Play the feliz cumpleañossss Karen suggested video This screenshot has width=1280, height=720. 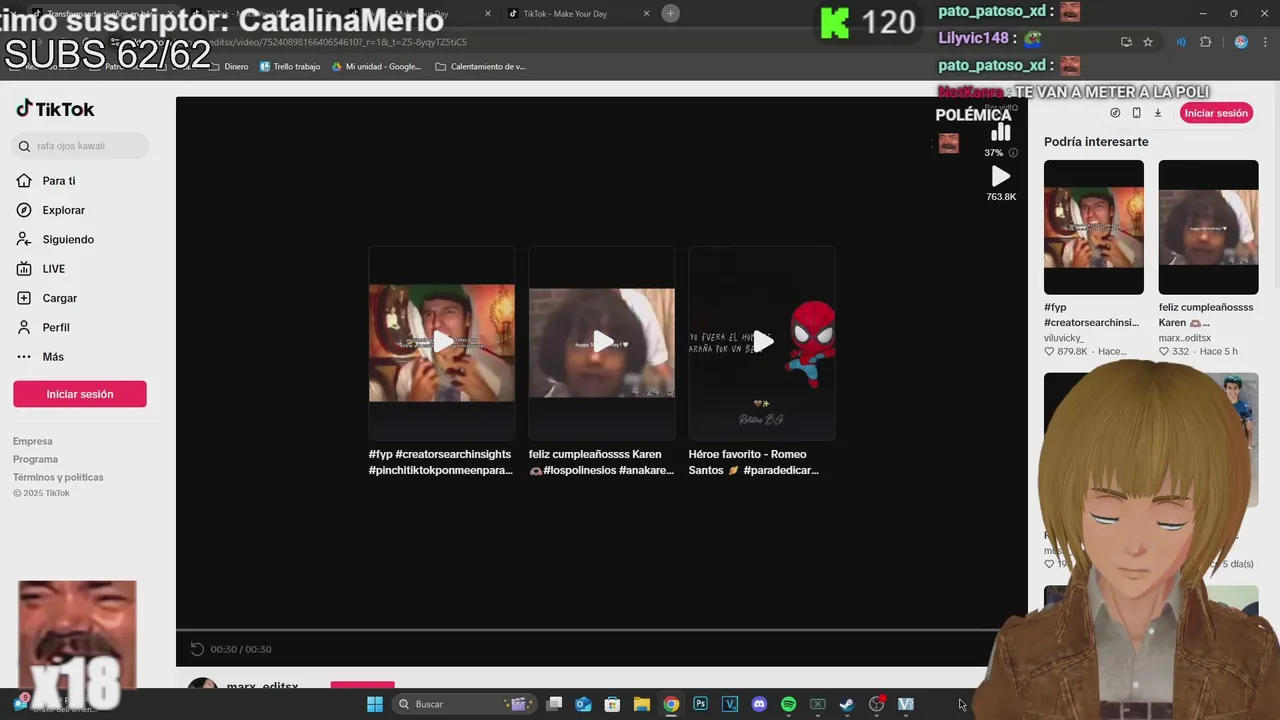click(602, 343)
